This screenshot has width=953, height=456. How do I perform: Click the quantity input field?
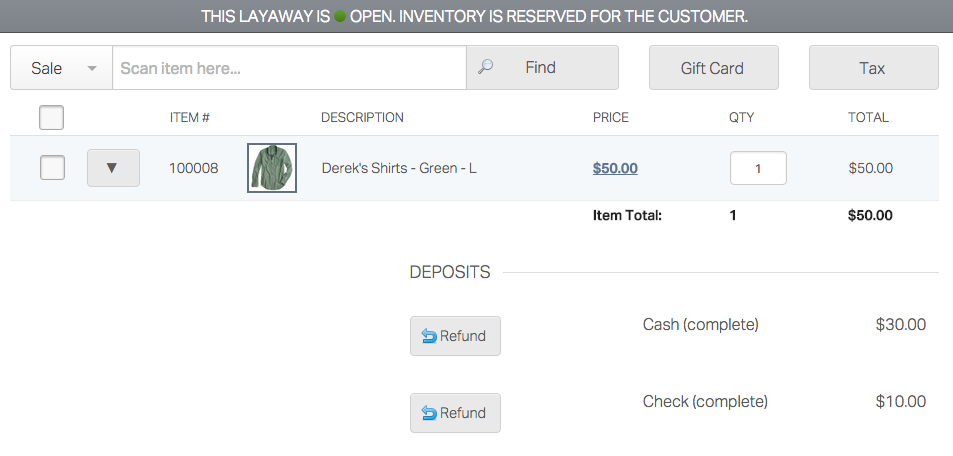click(x=758, y=168)
